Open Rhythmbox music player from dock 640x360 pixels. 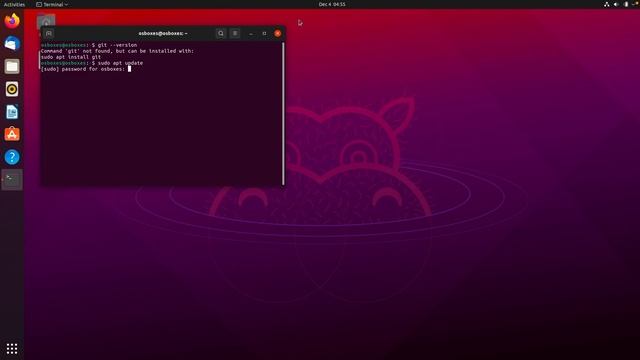[12, 89]
